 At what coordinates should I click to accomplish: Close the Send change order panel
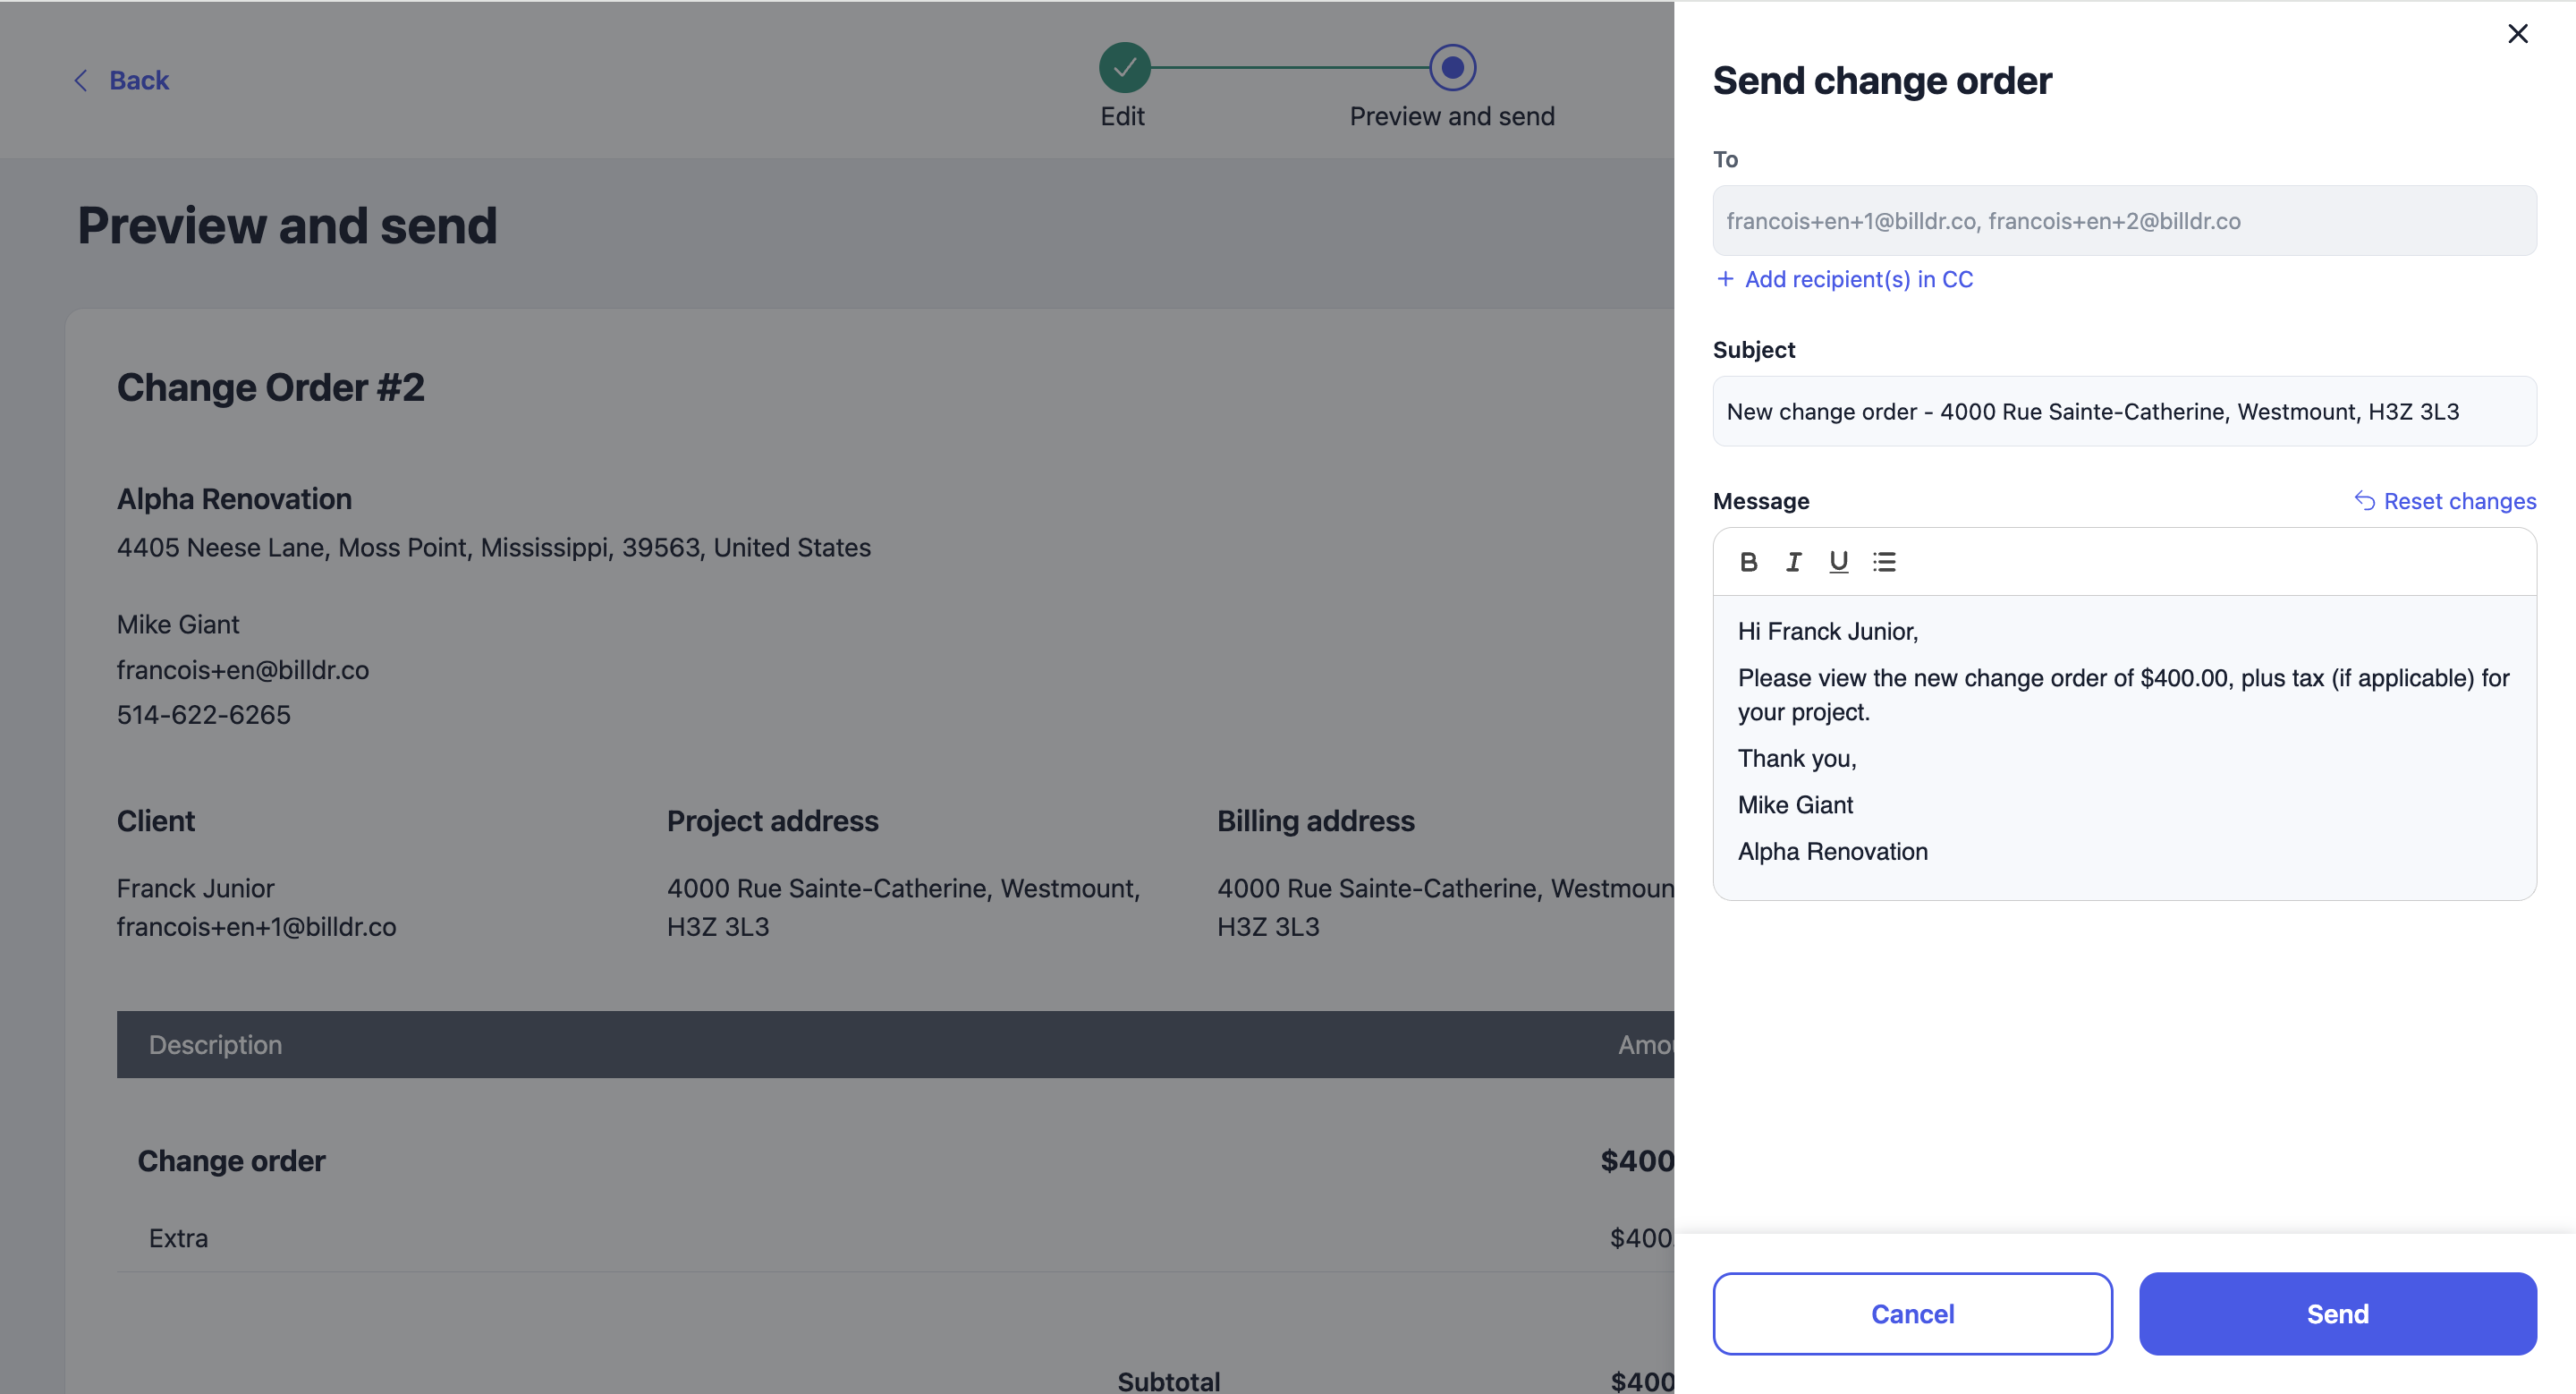tap(2517, 34)
